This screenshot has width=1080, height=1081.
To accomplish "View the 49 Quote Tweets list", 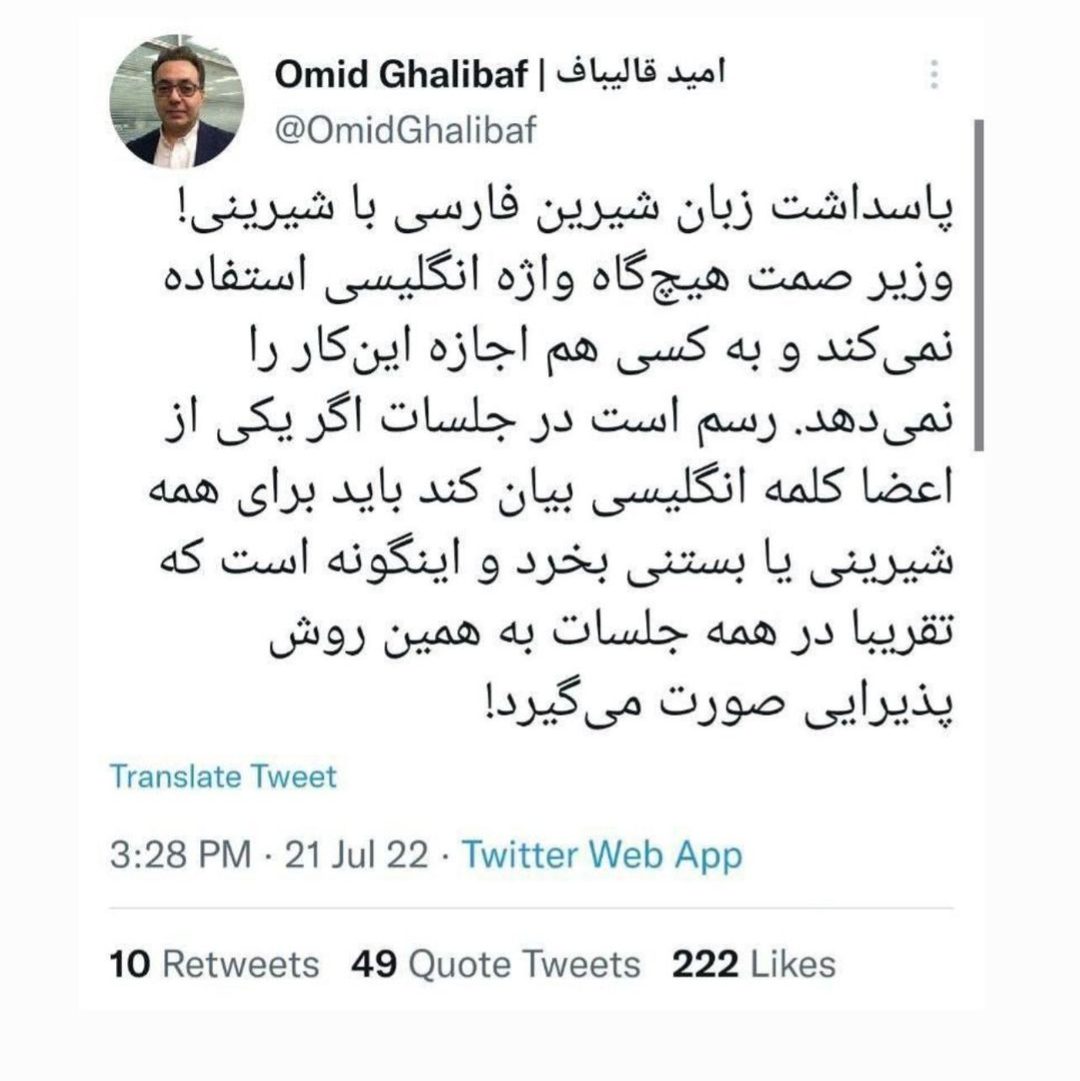I will click(496, 964).
